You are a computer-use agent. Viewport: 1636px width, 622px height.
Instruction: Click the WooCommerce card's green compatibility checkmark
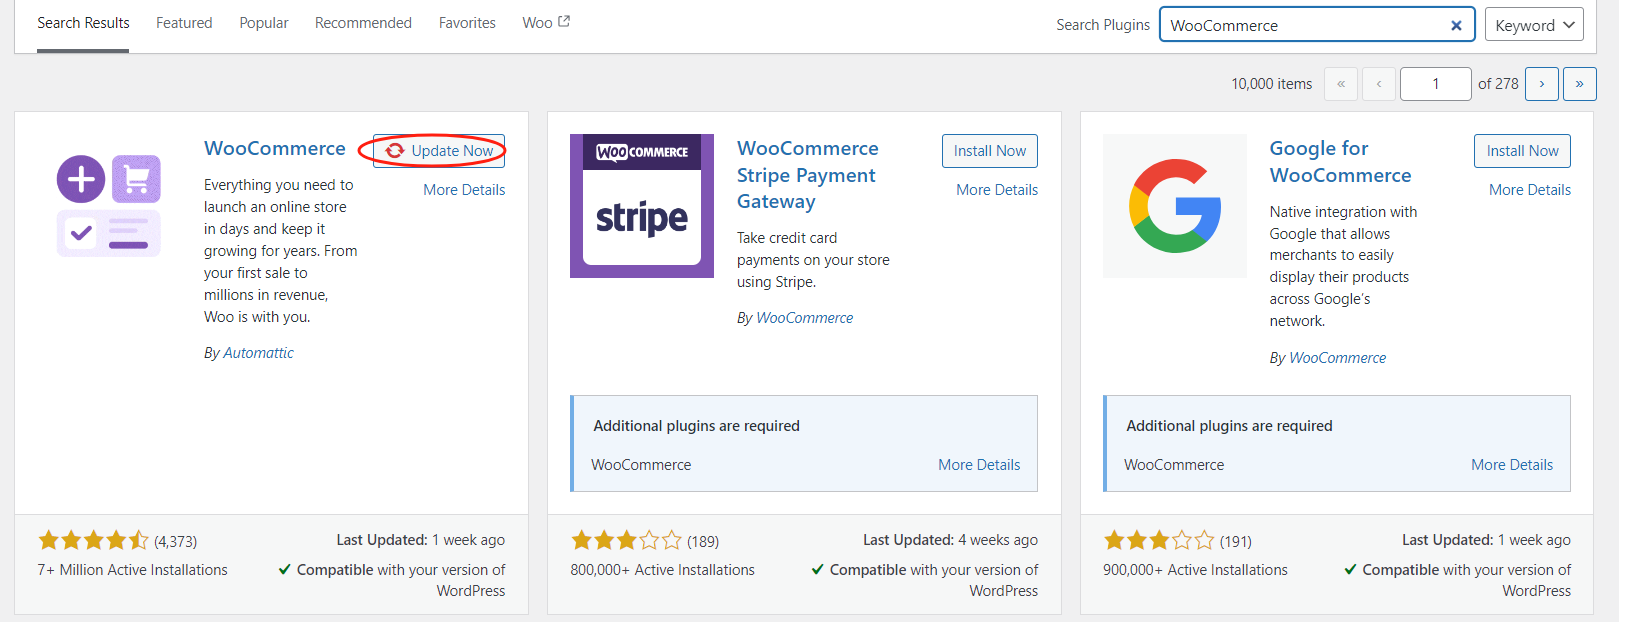click(285, 569)
